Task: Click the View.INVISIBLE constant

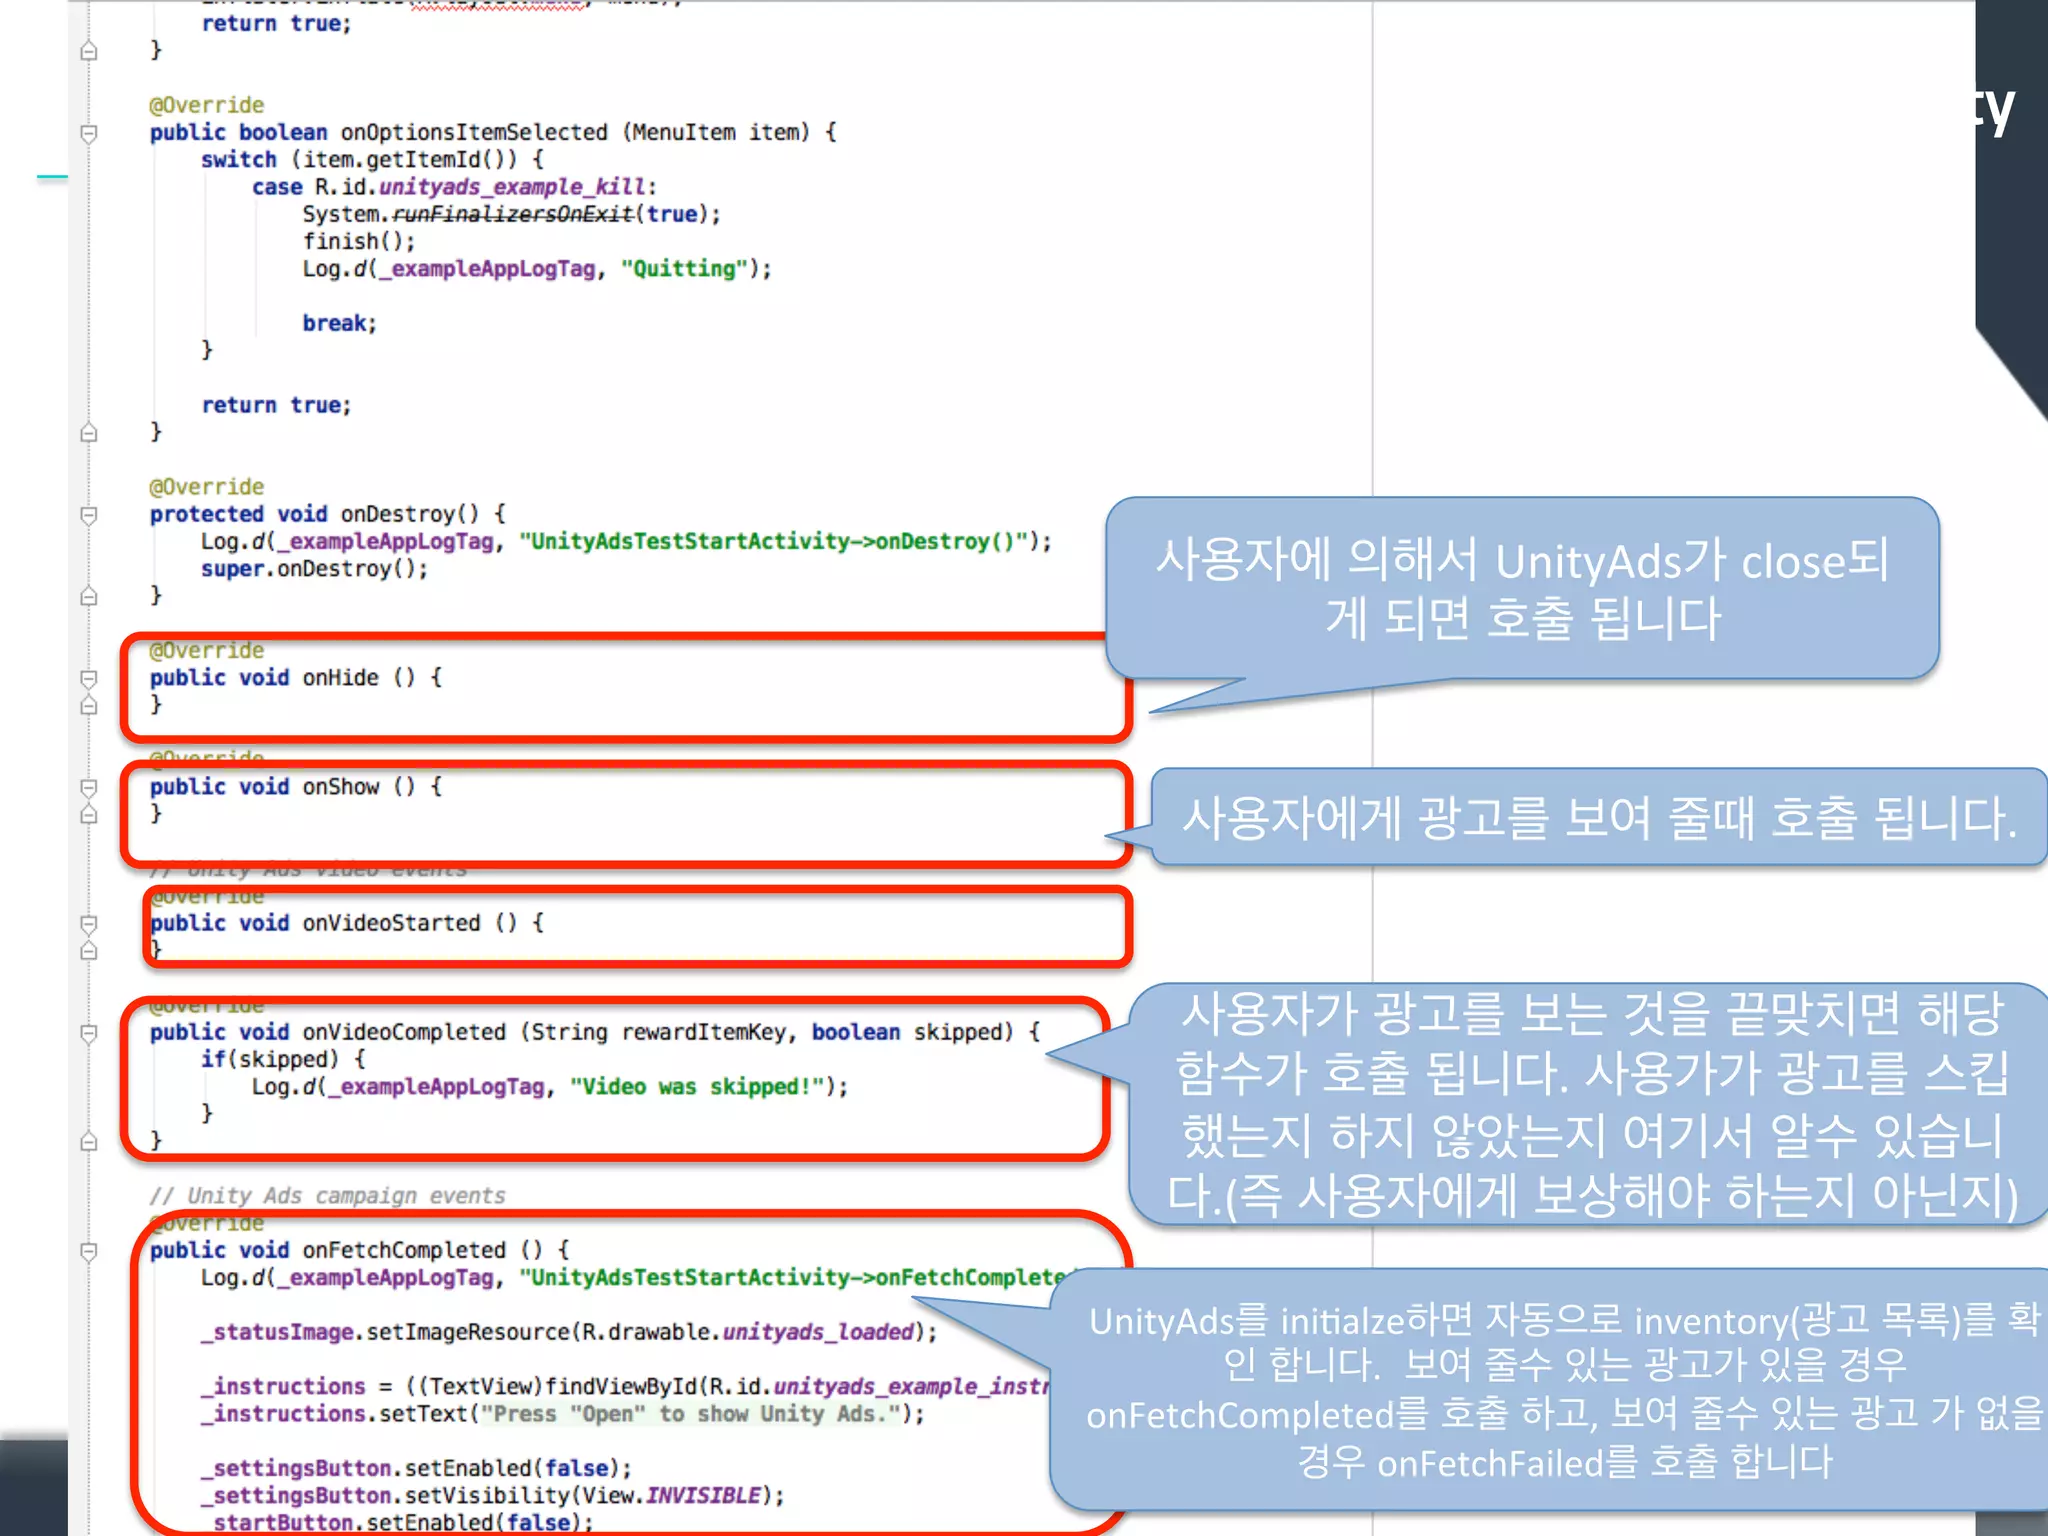Action: pyautogui.click(x=672, y=1496)
